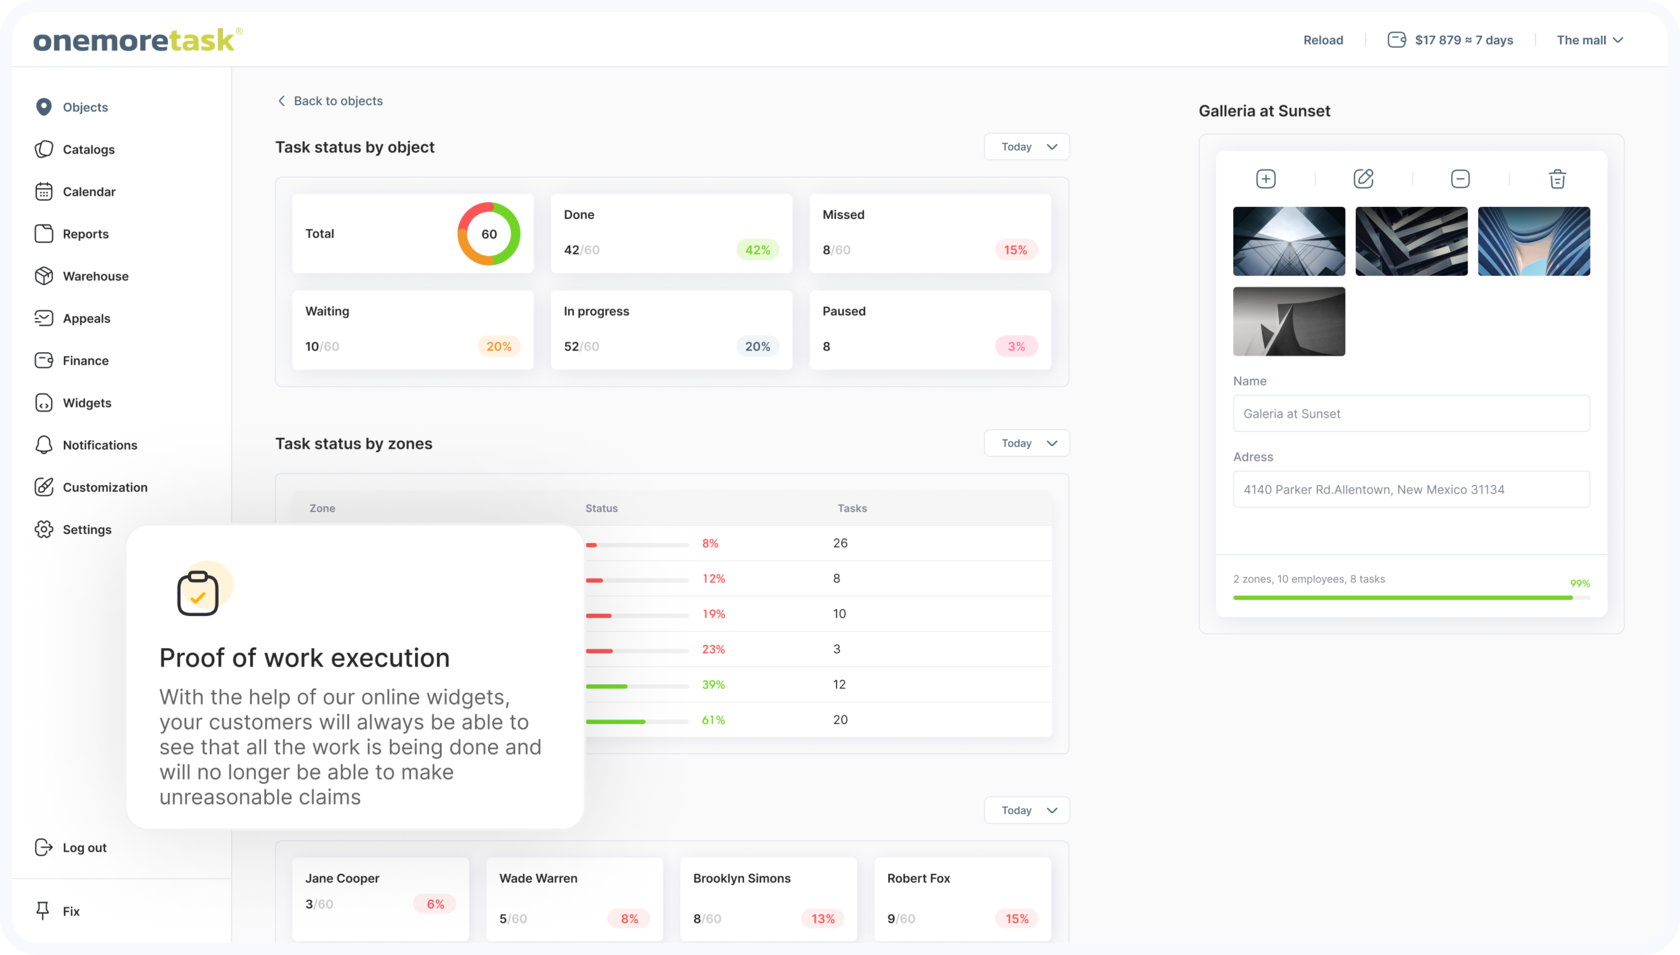Expand The mall dropdown in header
This screenshot has width=1680, height=955.
[1590, 40]
